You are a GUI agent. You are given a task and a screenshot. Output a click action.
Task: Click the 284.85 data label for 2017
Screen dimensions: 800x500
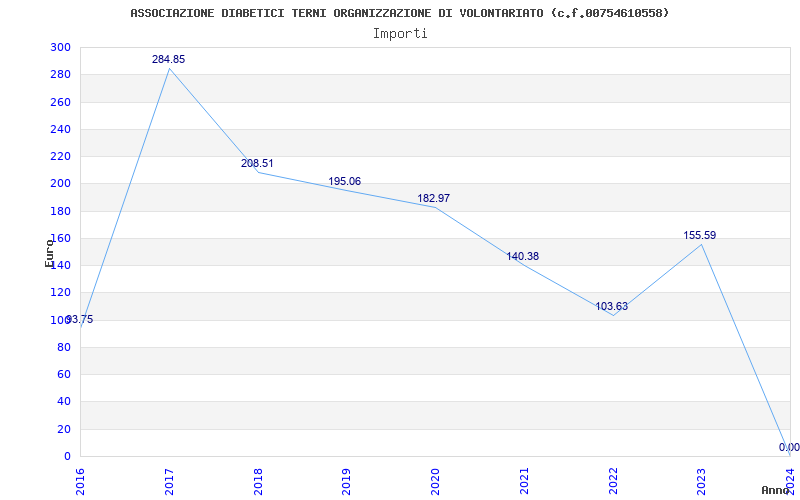168,59
